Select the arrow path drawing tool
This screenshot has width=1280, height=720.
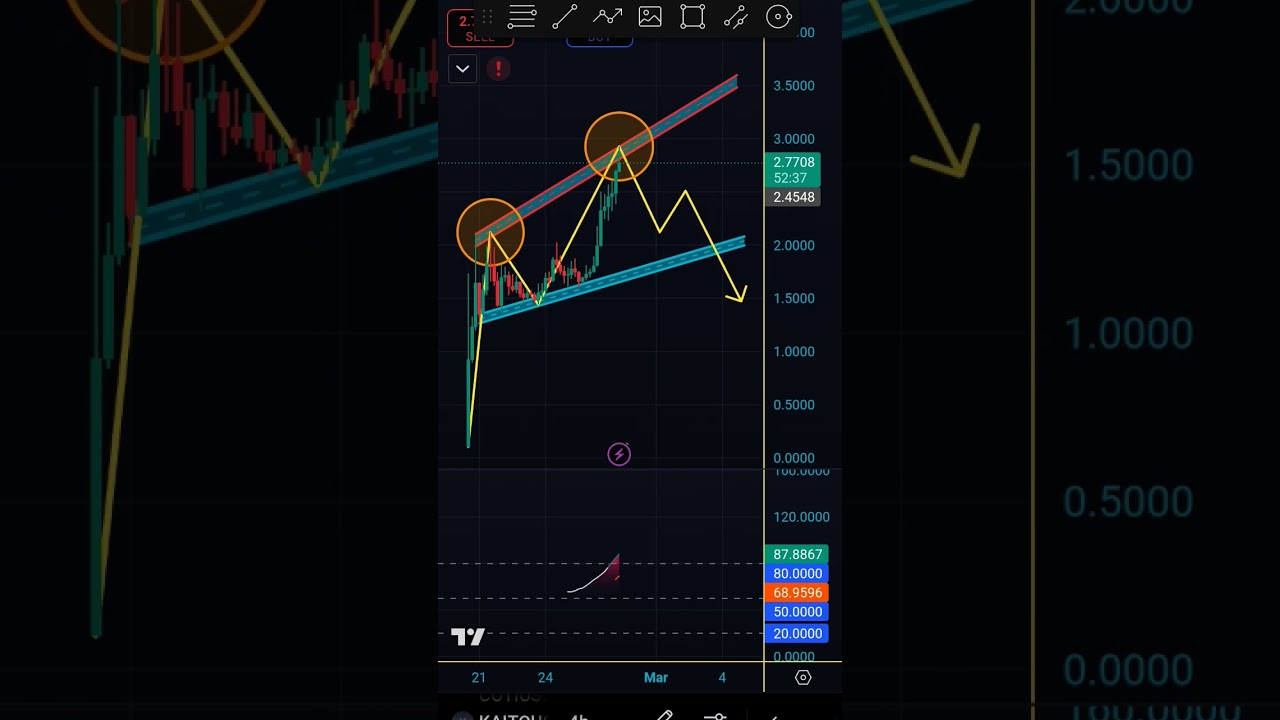pyautogui.click(x=607, y=16)
